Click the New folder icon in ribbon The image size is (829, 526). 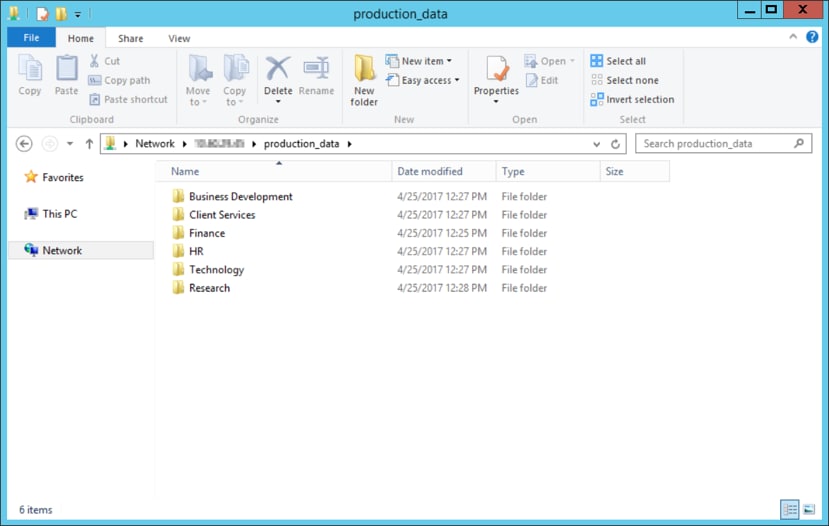(364, 80)
